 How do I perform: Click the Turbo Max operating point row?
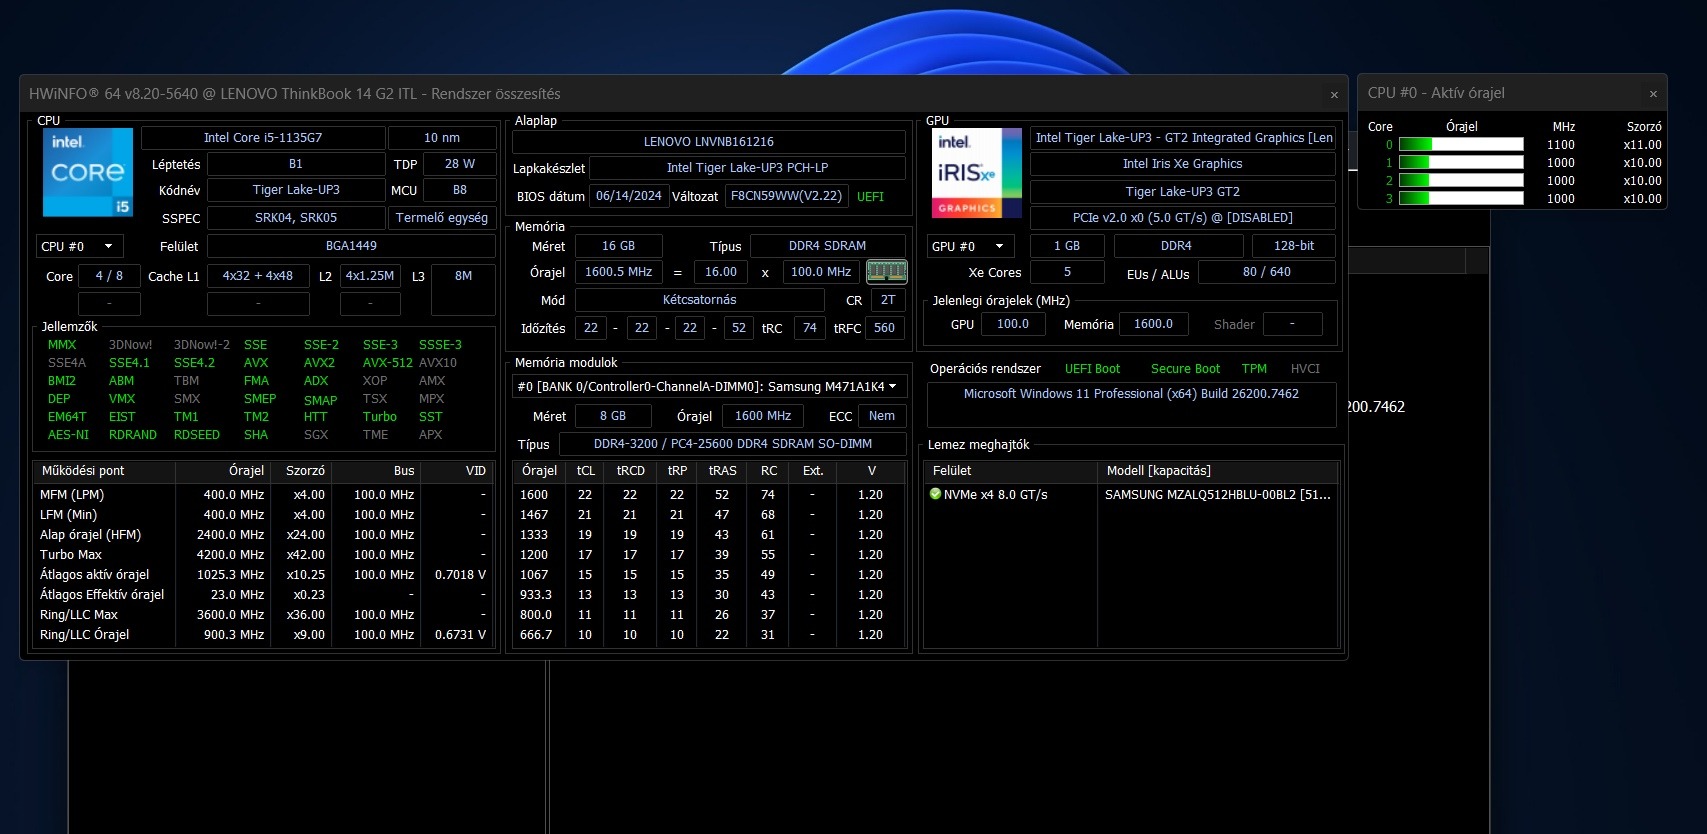[264, 555]
